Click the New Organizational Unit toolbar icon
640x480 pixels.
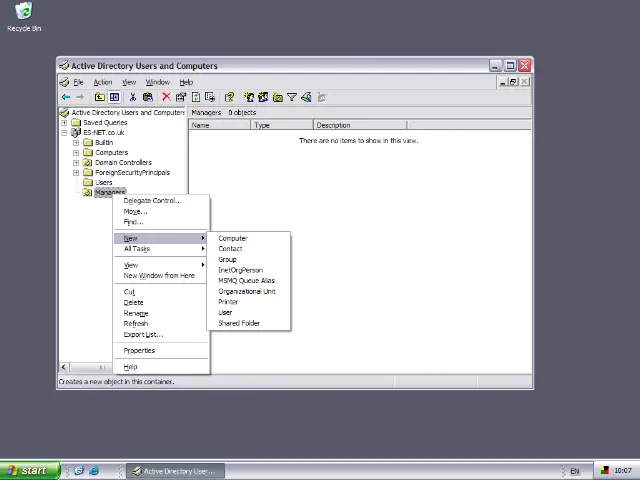278,97
